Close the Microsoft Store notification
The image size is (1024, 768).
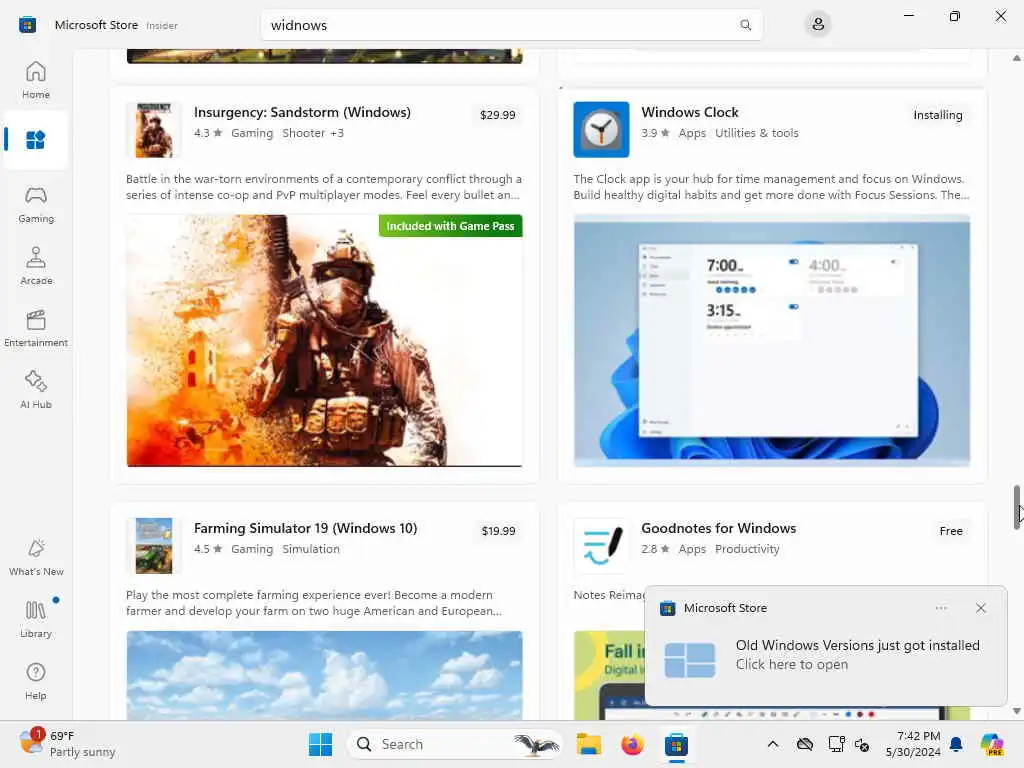(x=980, y=608)
